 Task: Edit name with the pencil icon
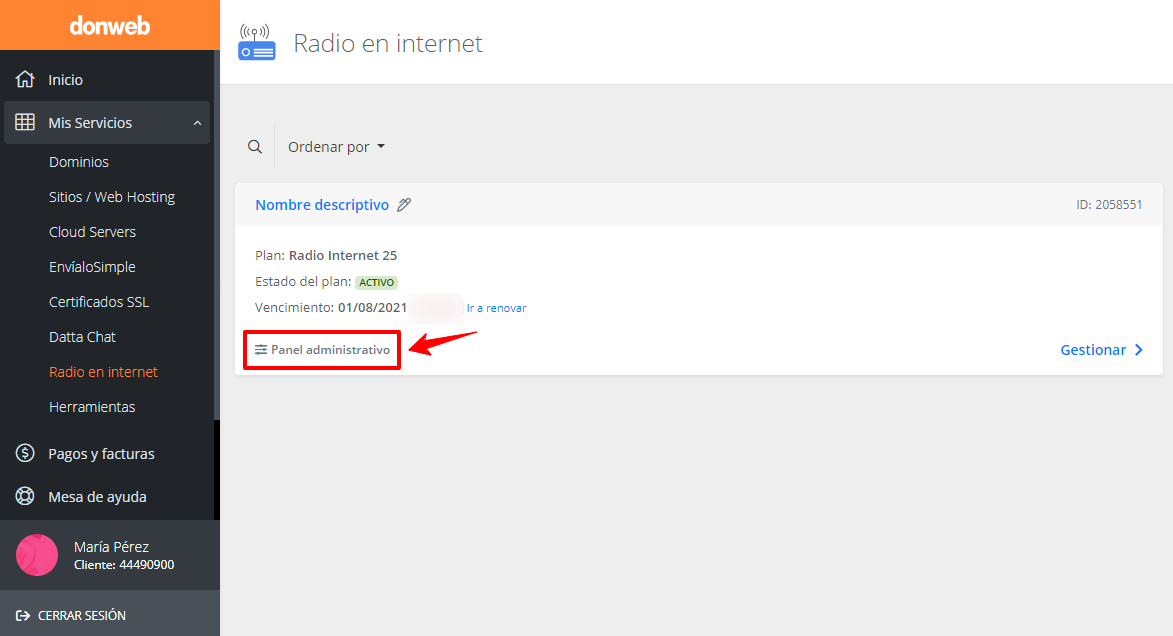404,205
